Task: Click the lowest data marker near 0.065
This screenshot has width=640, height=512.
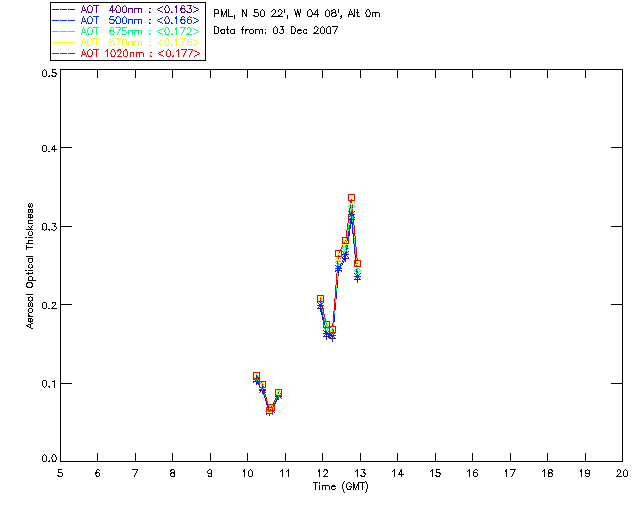Action: [x=270, y=410]
